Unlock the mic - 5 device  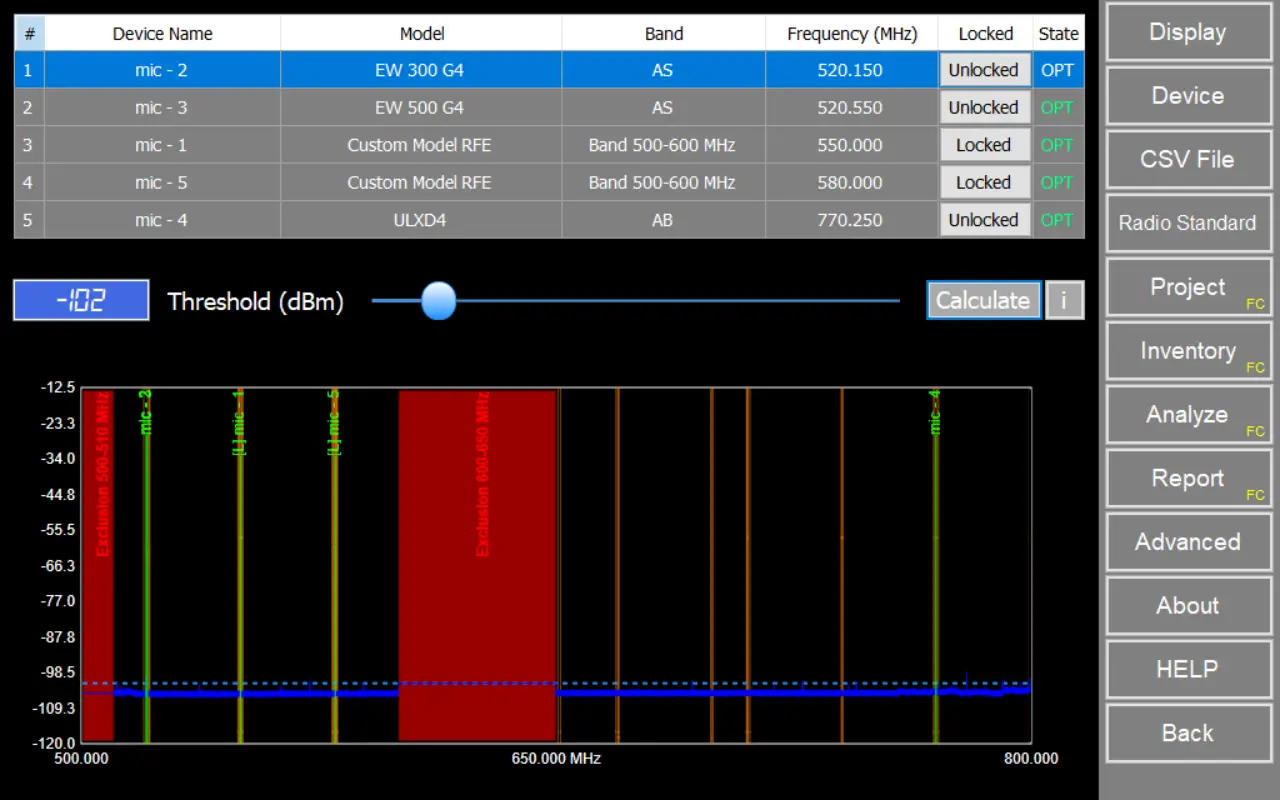[x=984, y=183]
